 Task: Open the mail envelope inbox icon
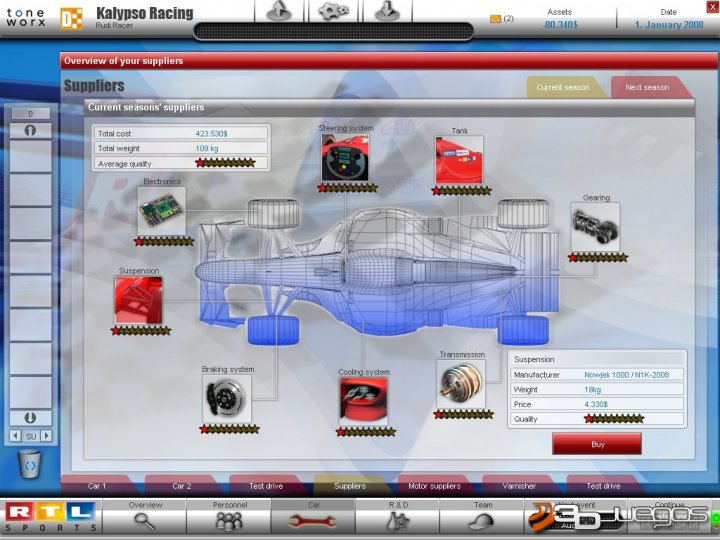[495, 19]
